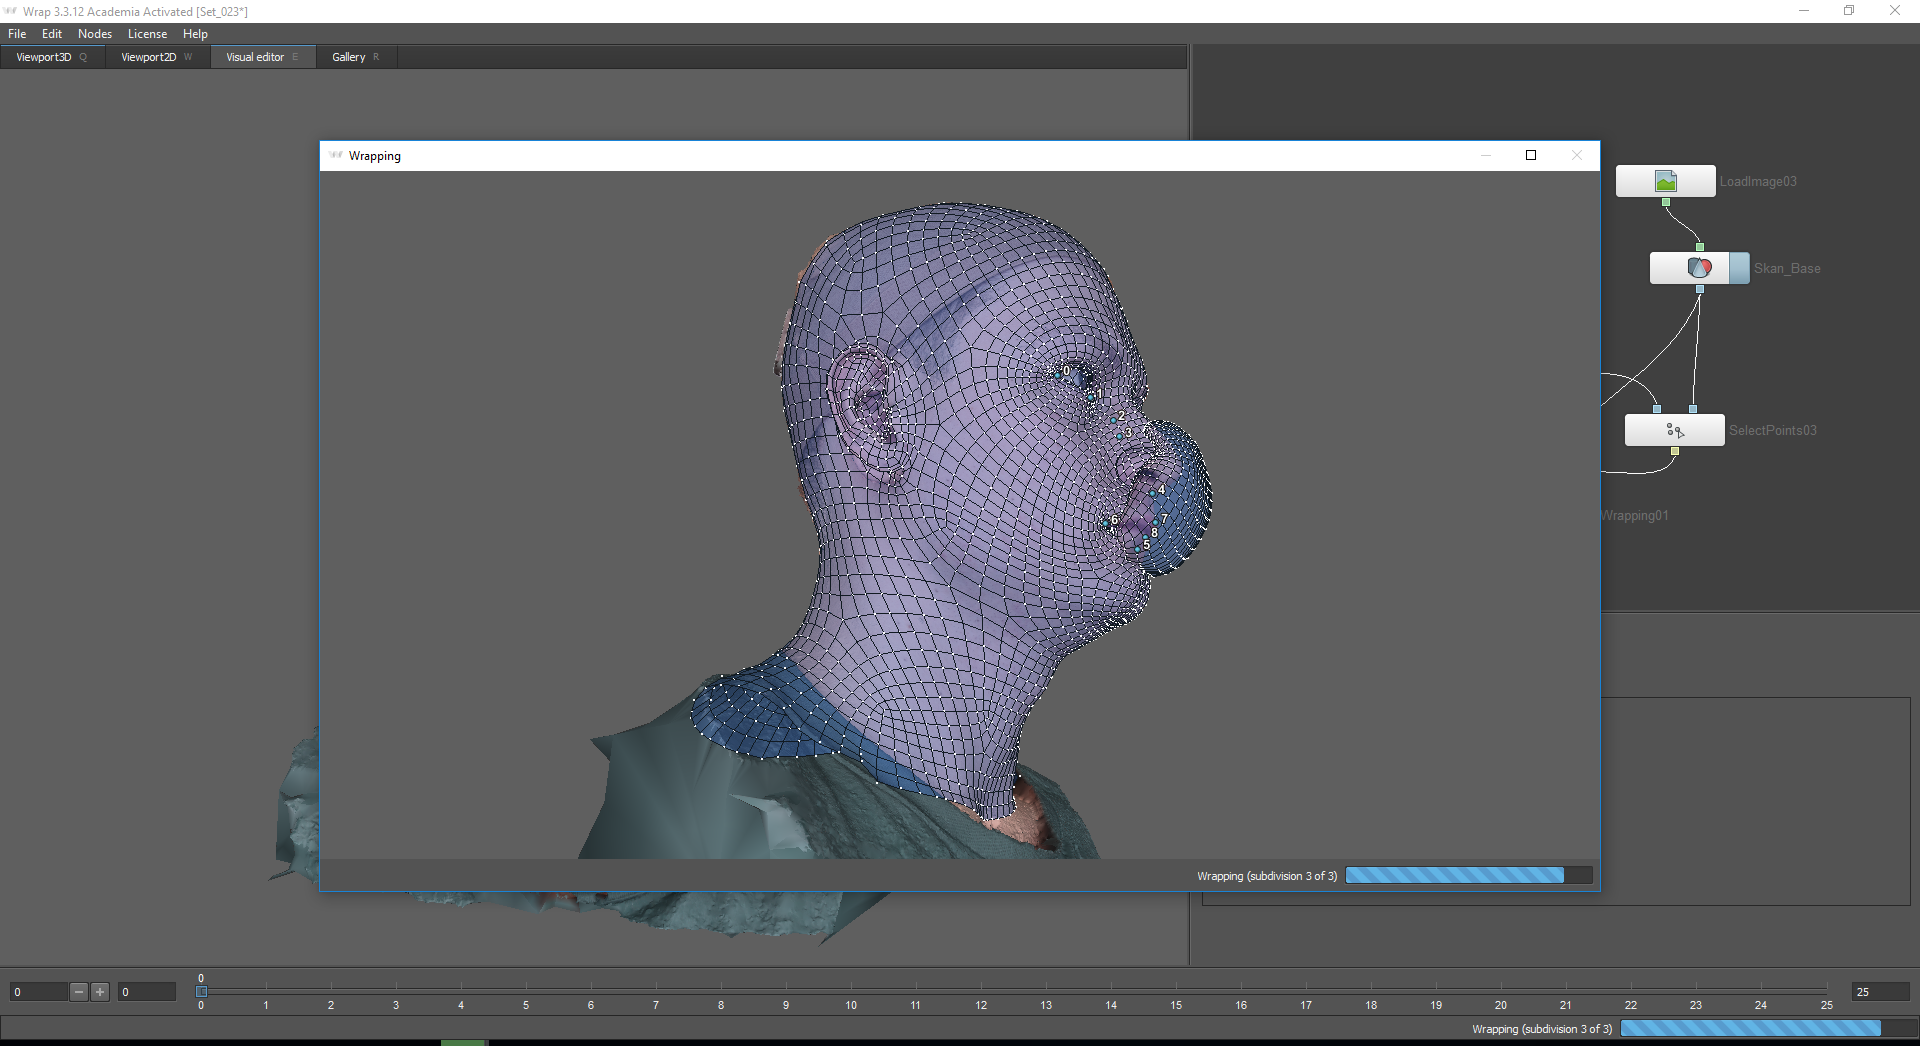Open the File menu
The height and width of the screenshot is (1046, 1920).
point(17,34)
